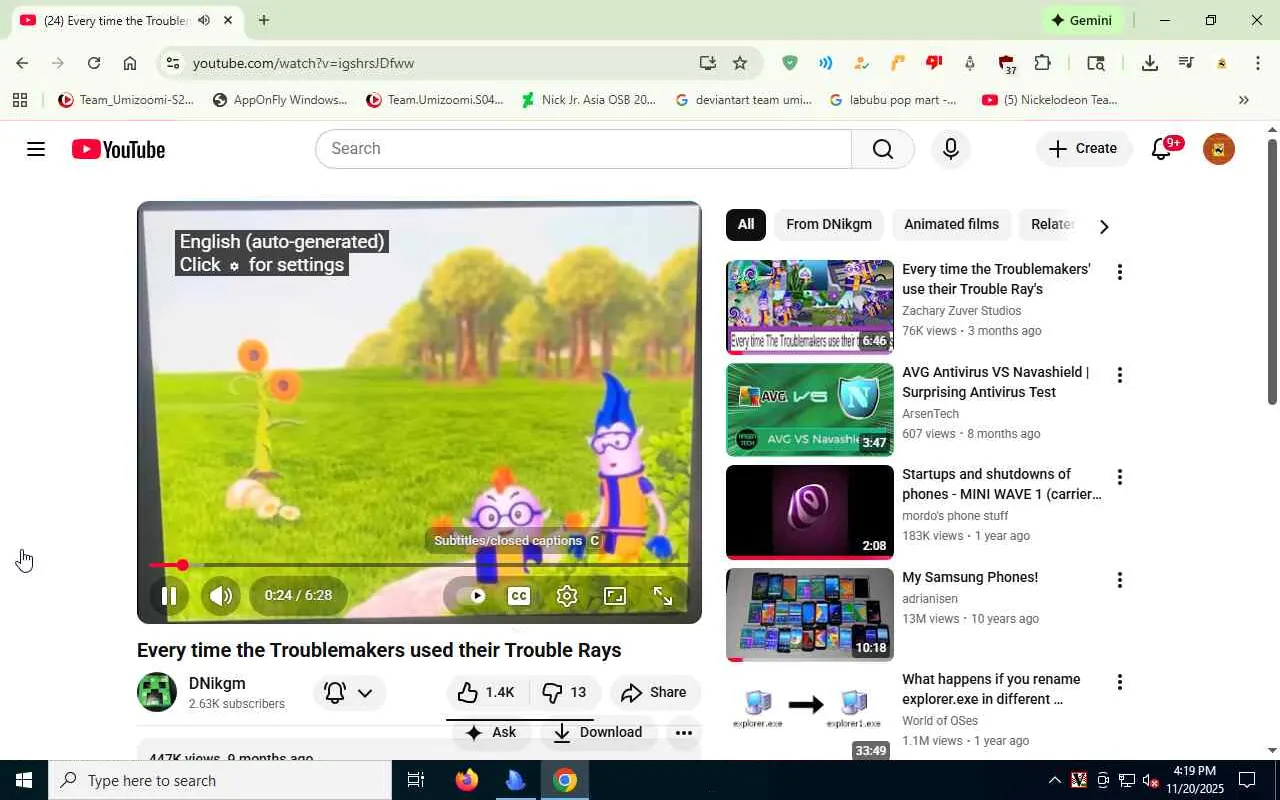Open Gemini in Chrome
The height and width of the screenshot is (800, 1280).
(x=1081, y=20)
